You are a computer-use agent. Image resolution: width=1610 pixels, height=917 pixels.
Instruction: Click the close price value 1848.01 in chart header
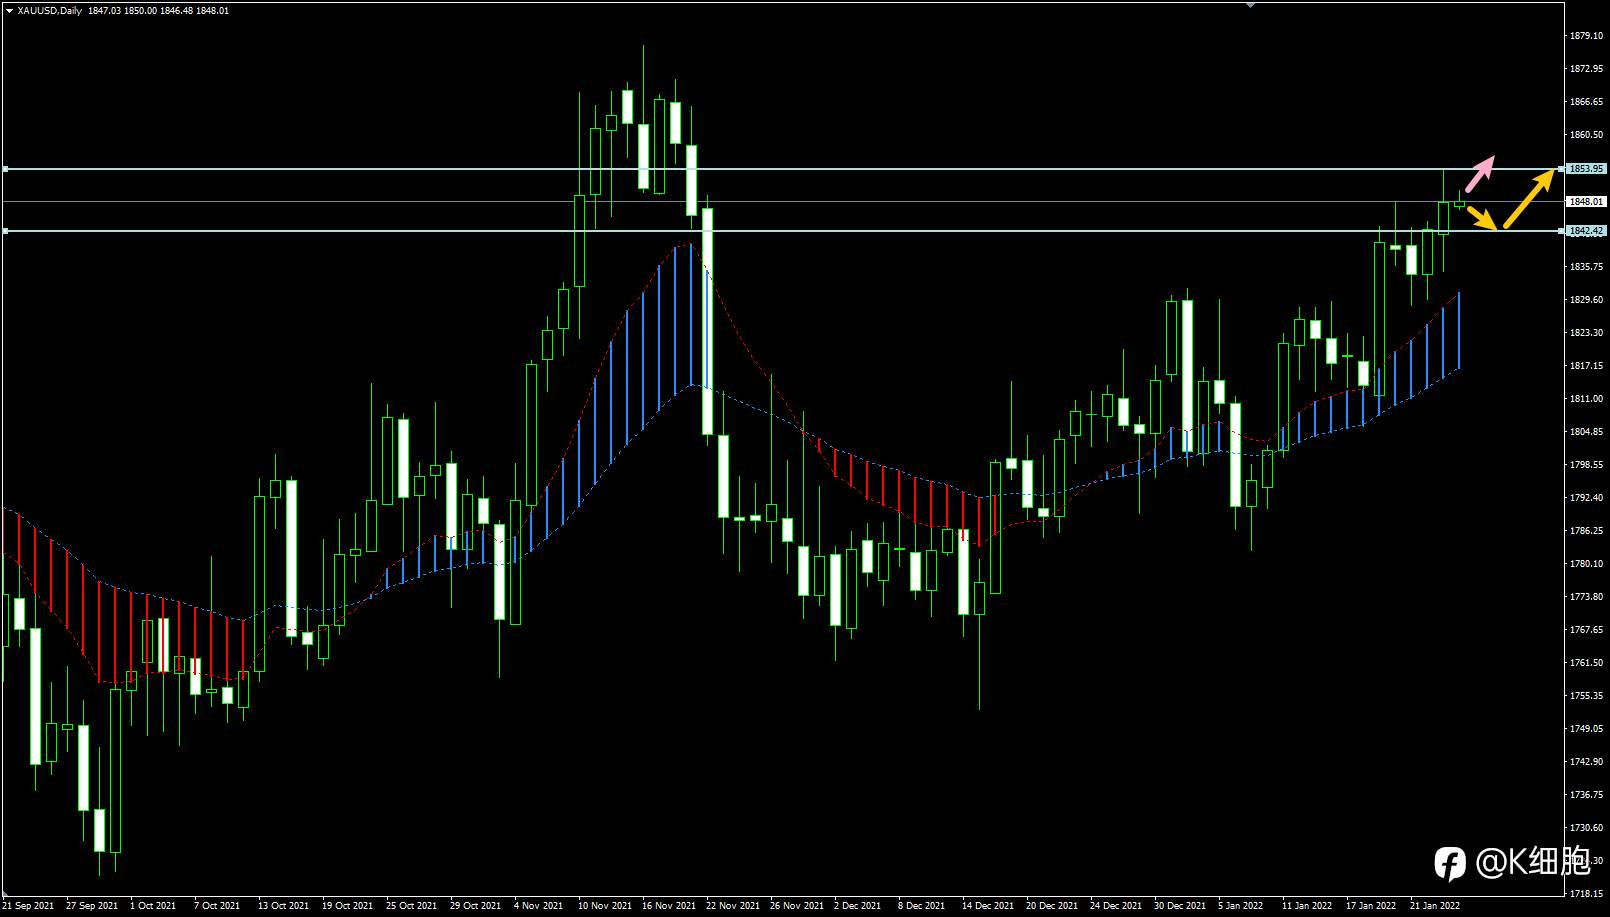pyautogui.click(x=214, y=11)
